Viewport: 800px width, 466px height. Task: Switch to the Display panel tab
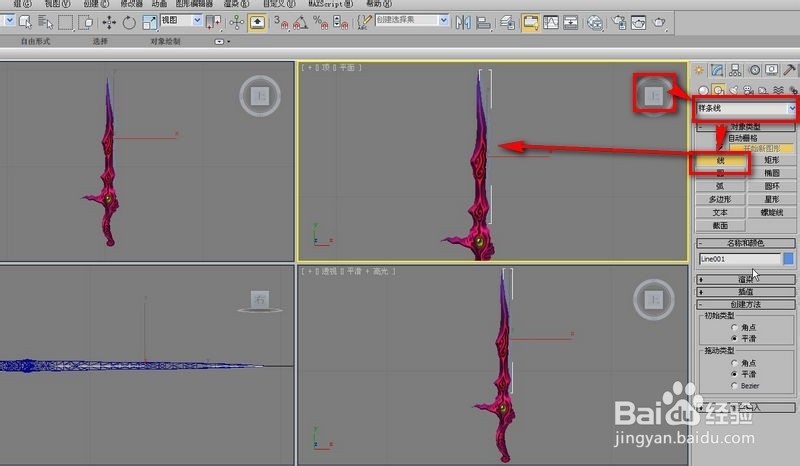[771, 70]
